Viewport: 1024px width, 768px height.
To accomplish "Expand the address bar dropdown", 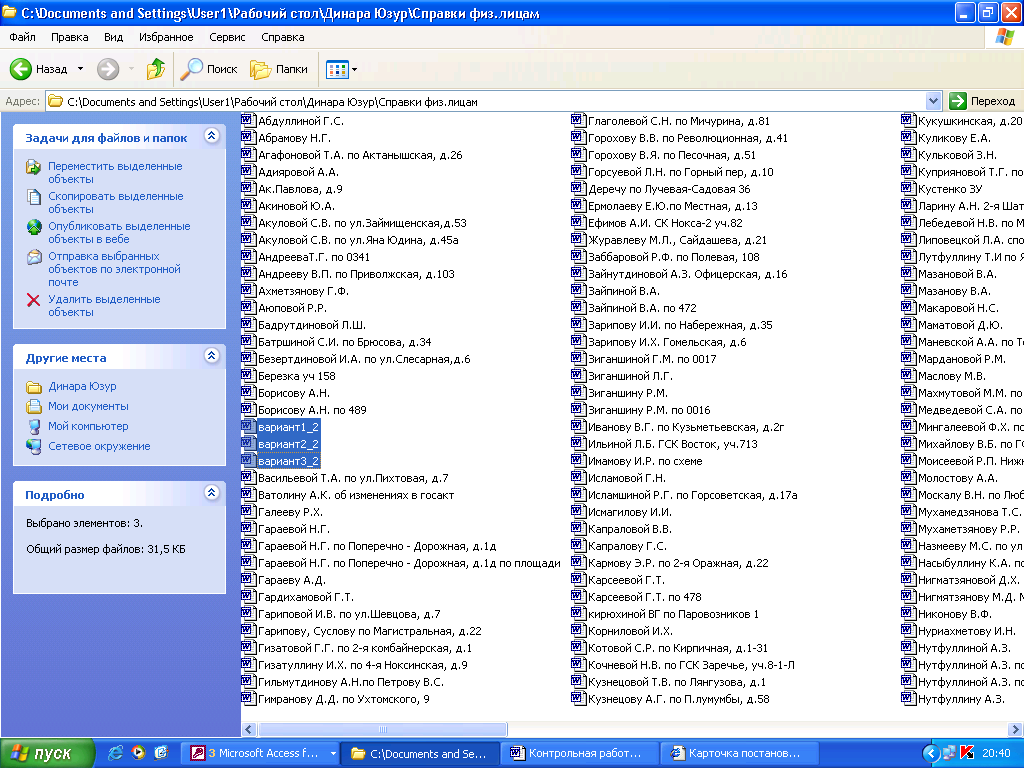I will 933,101.
